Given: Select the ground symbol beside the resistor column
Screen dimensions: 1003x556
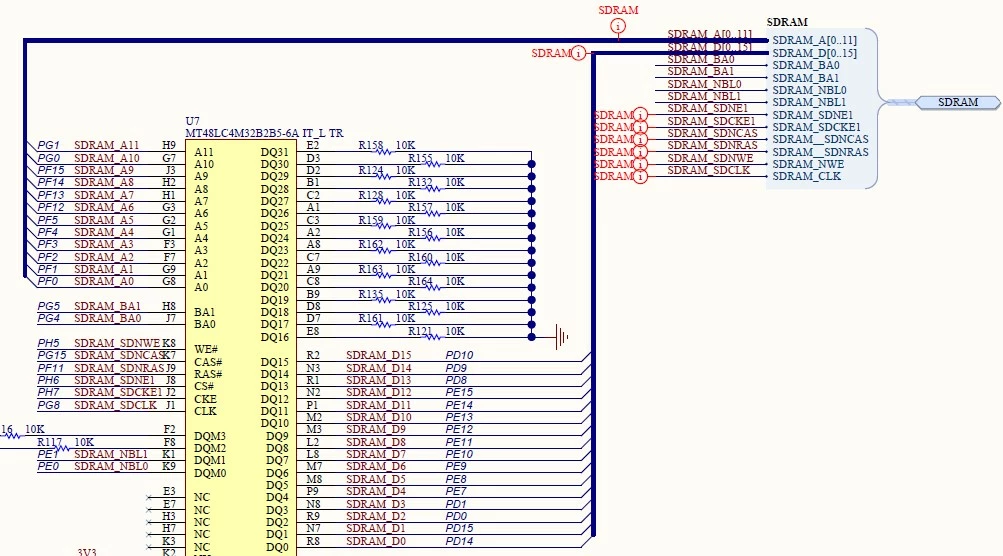Looking at the screenshot, I should pyautogui.click(x=562, y=337).
